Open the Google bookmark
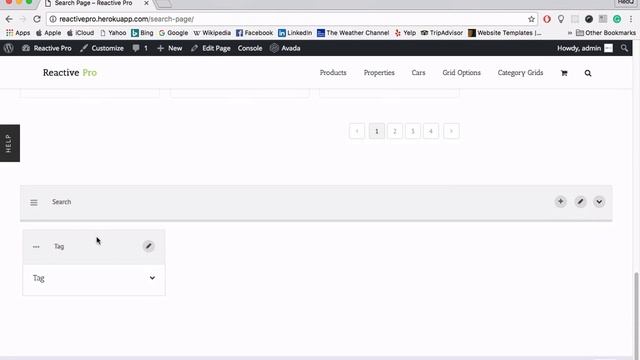 (173, 33)
